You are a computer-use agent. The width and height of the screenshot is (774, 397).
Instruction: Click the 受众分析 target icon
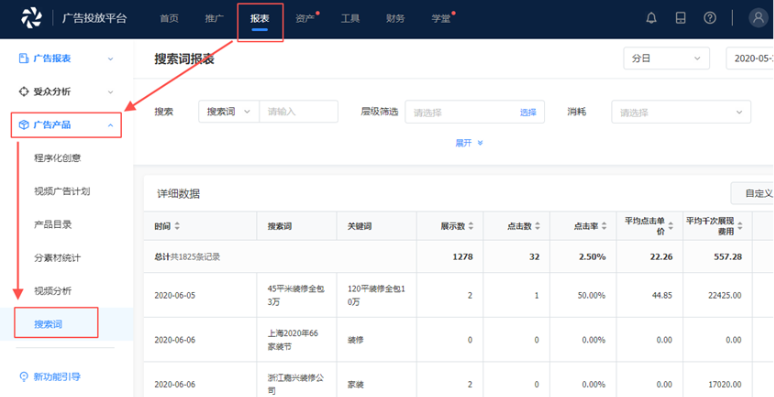[23, 91]
